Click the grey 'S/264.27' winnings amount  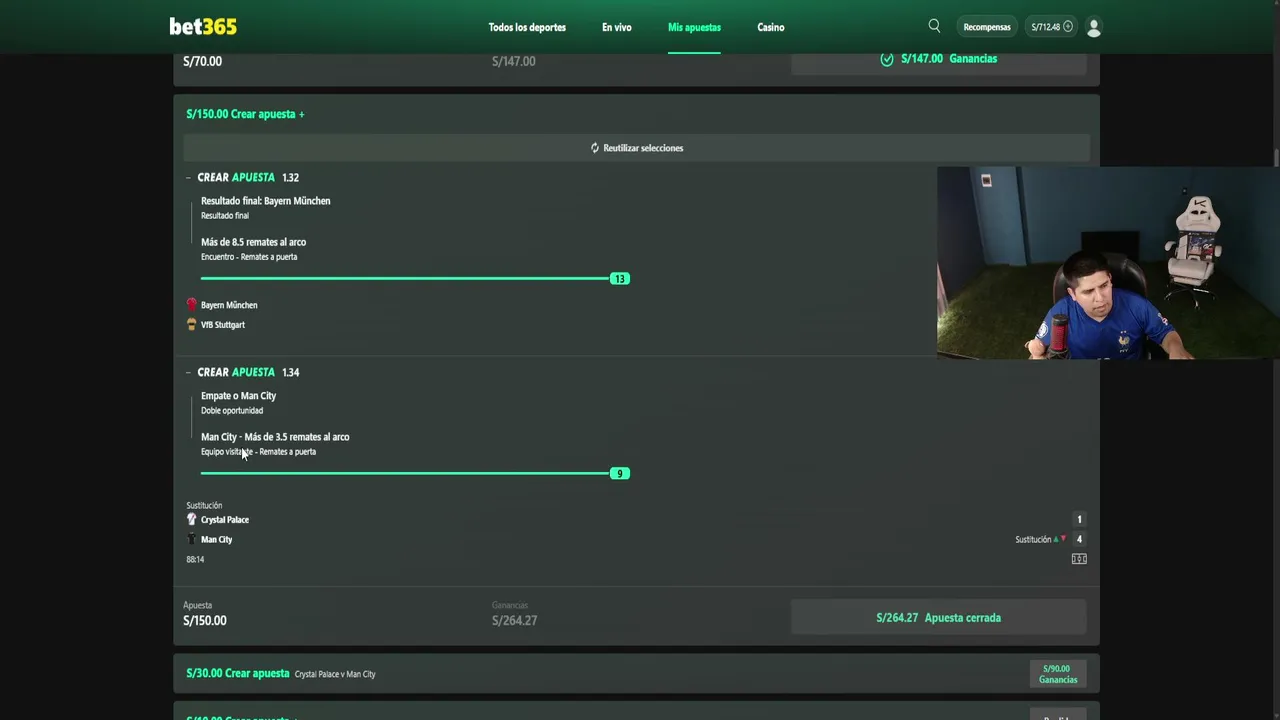tap(514, 621)
